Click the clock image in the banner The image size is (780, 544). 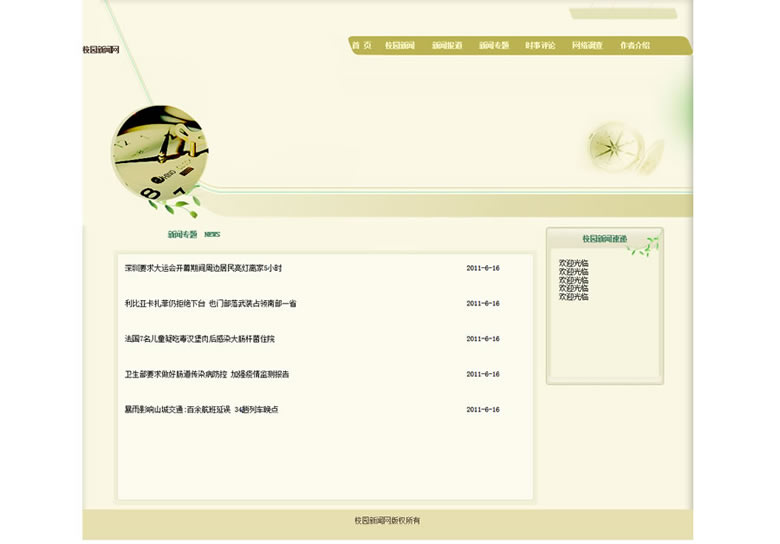[160, 153]
